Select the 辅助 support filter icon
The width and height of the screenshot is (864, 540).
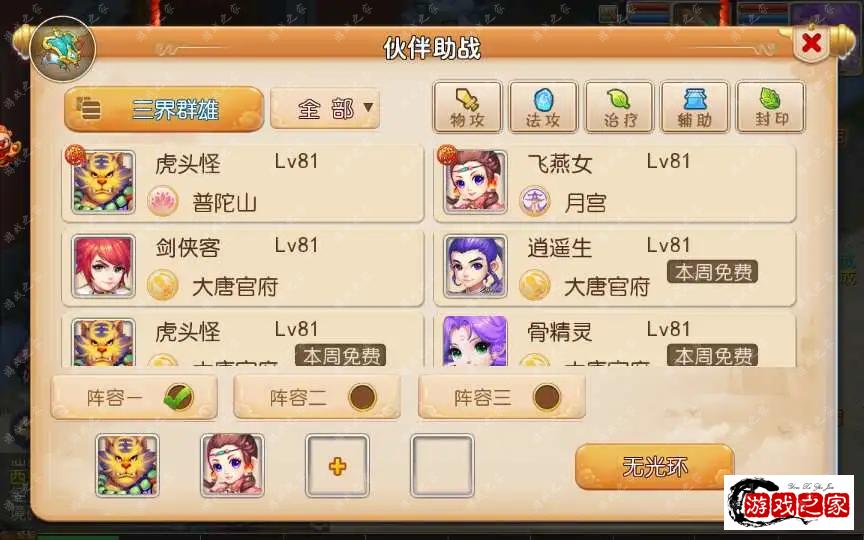(694, 107)
